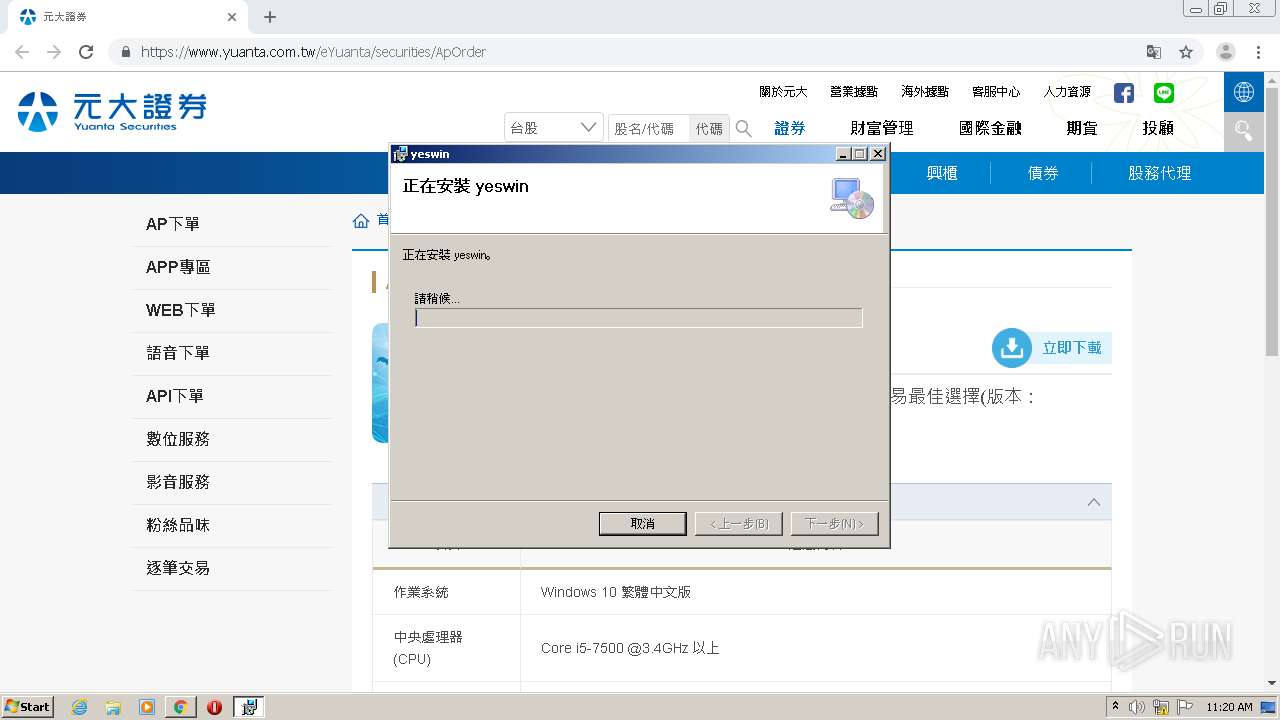Select the 期貨 main menu item
The image size is (1280, 720).
(1082, 128)
